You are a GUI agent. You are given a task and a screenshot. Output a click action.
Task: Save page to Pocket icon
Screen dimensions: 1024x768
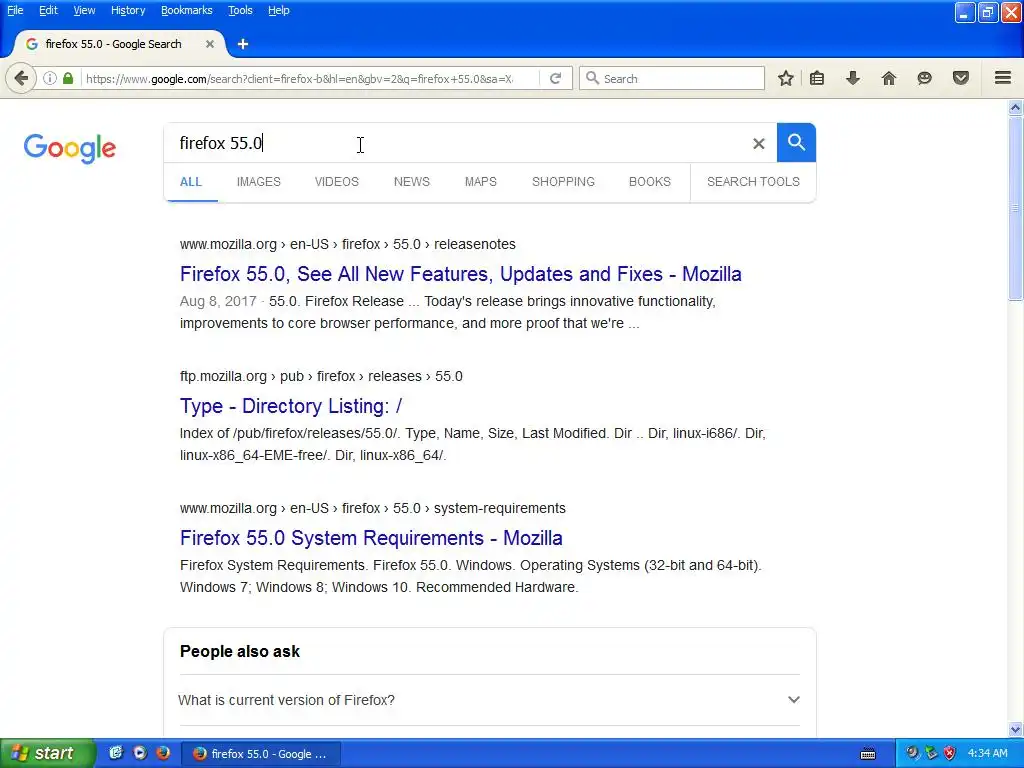click(961, 78)
